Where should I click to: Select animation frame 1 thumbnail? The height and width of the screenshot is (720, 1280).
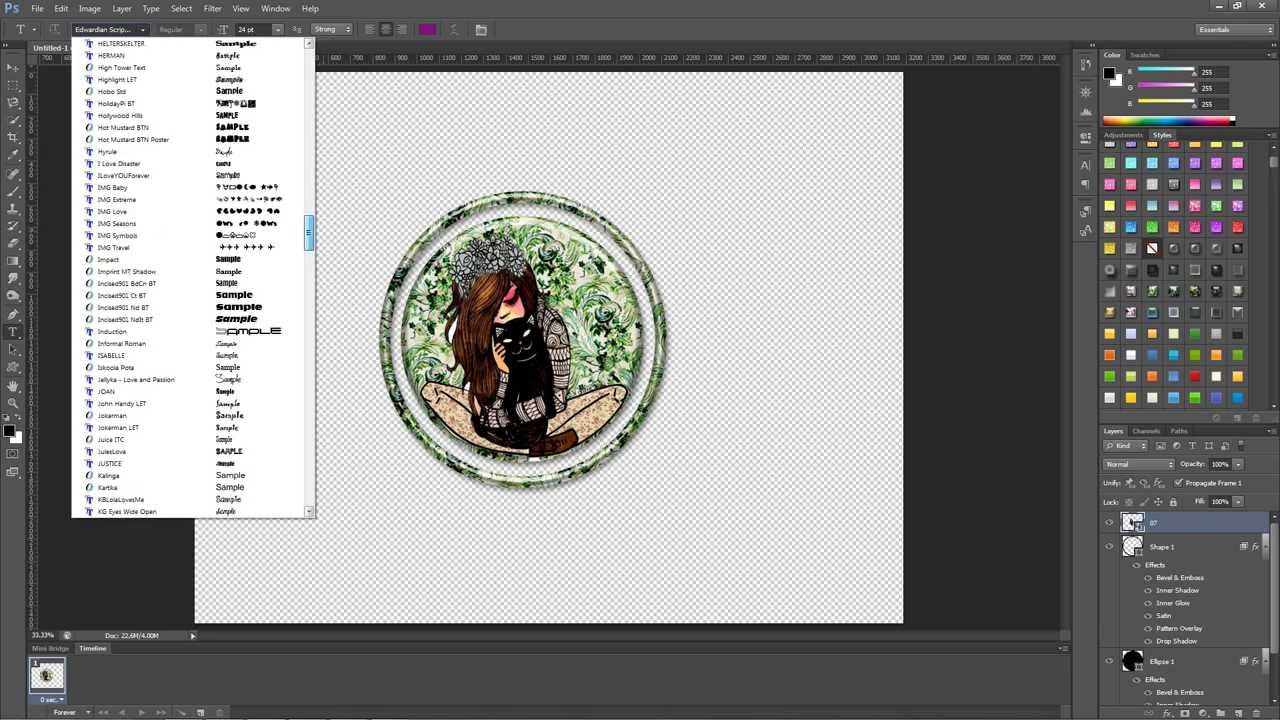(46, 676)
